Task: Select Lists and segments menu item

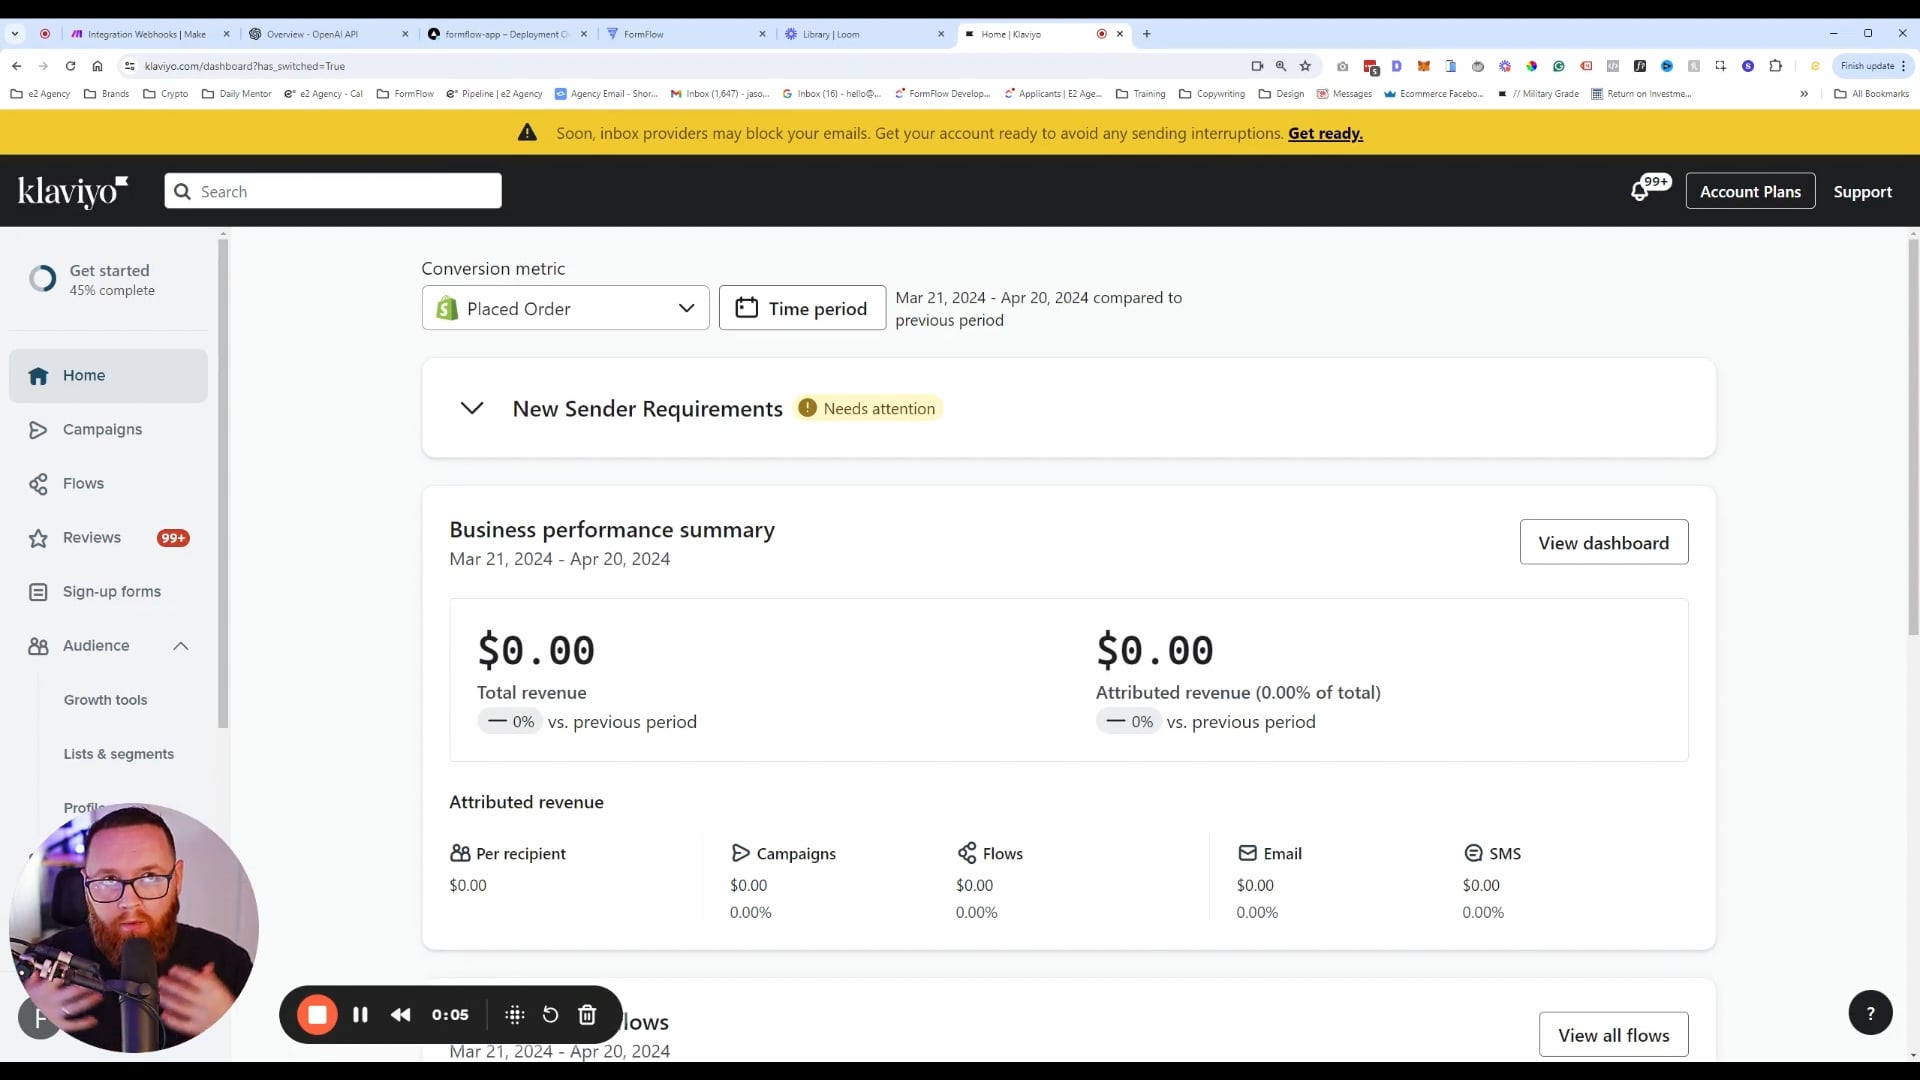Action: point(119,753)
